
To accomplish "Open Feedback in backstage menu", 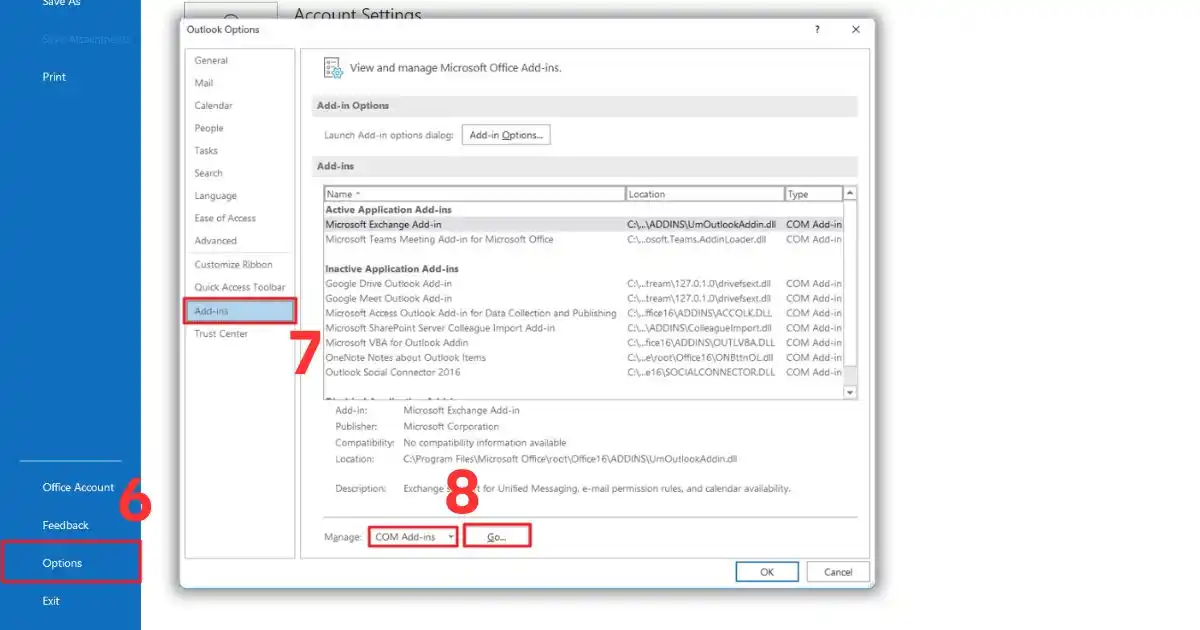I will point(65,525).
